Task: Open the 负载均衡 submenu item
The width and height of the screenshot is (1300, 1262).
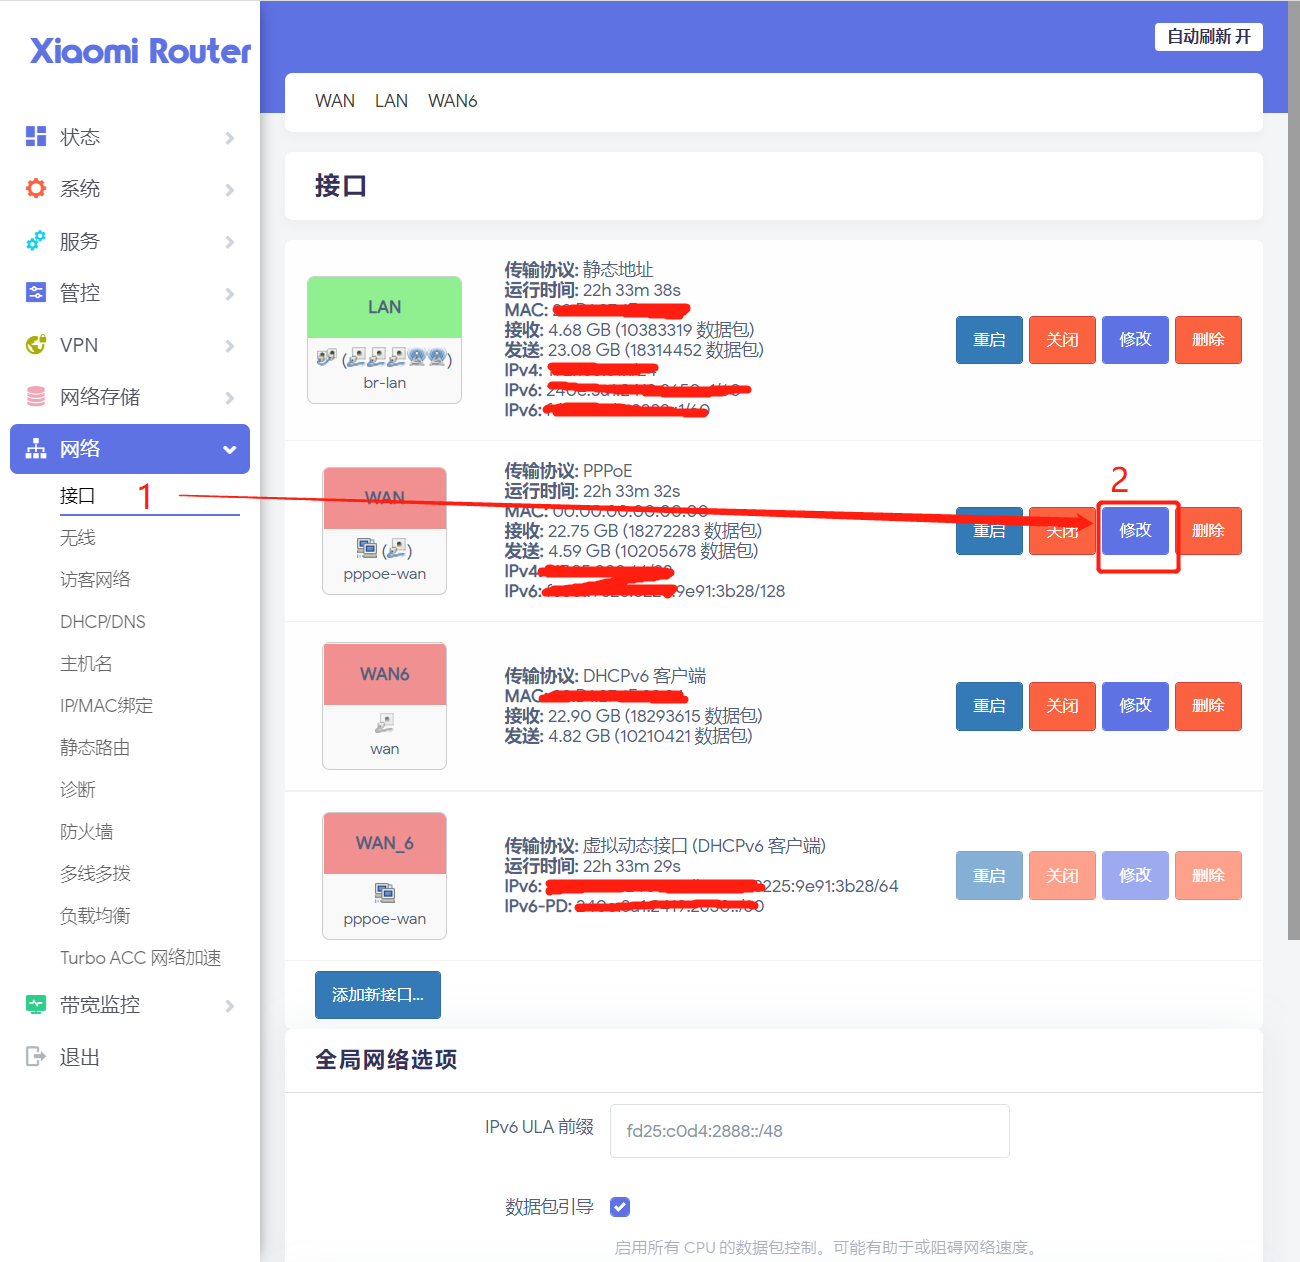Action: click(95, 916)
